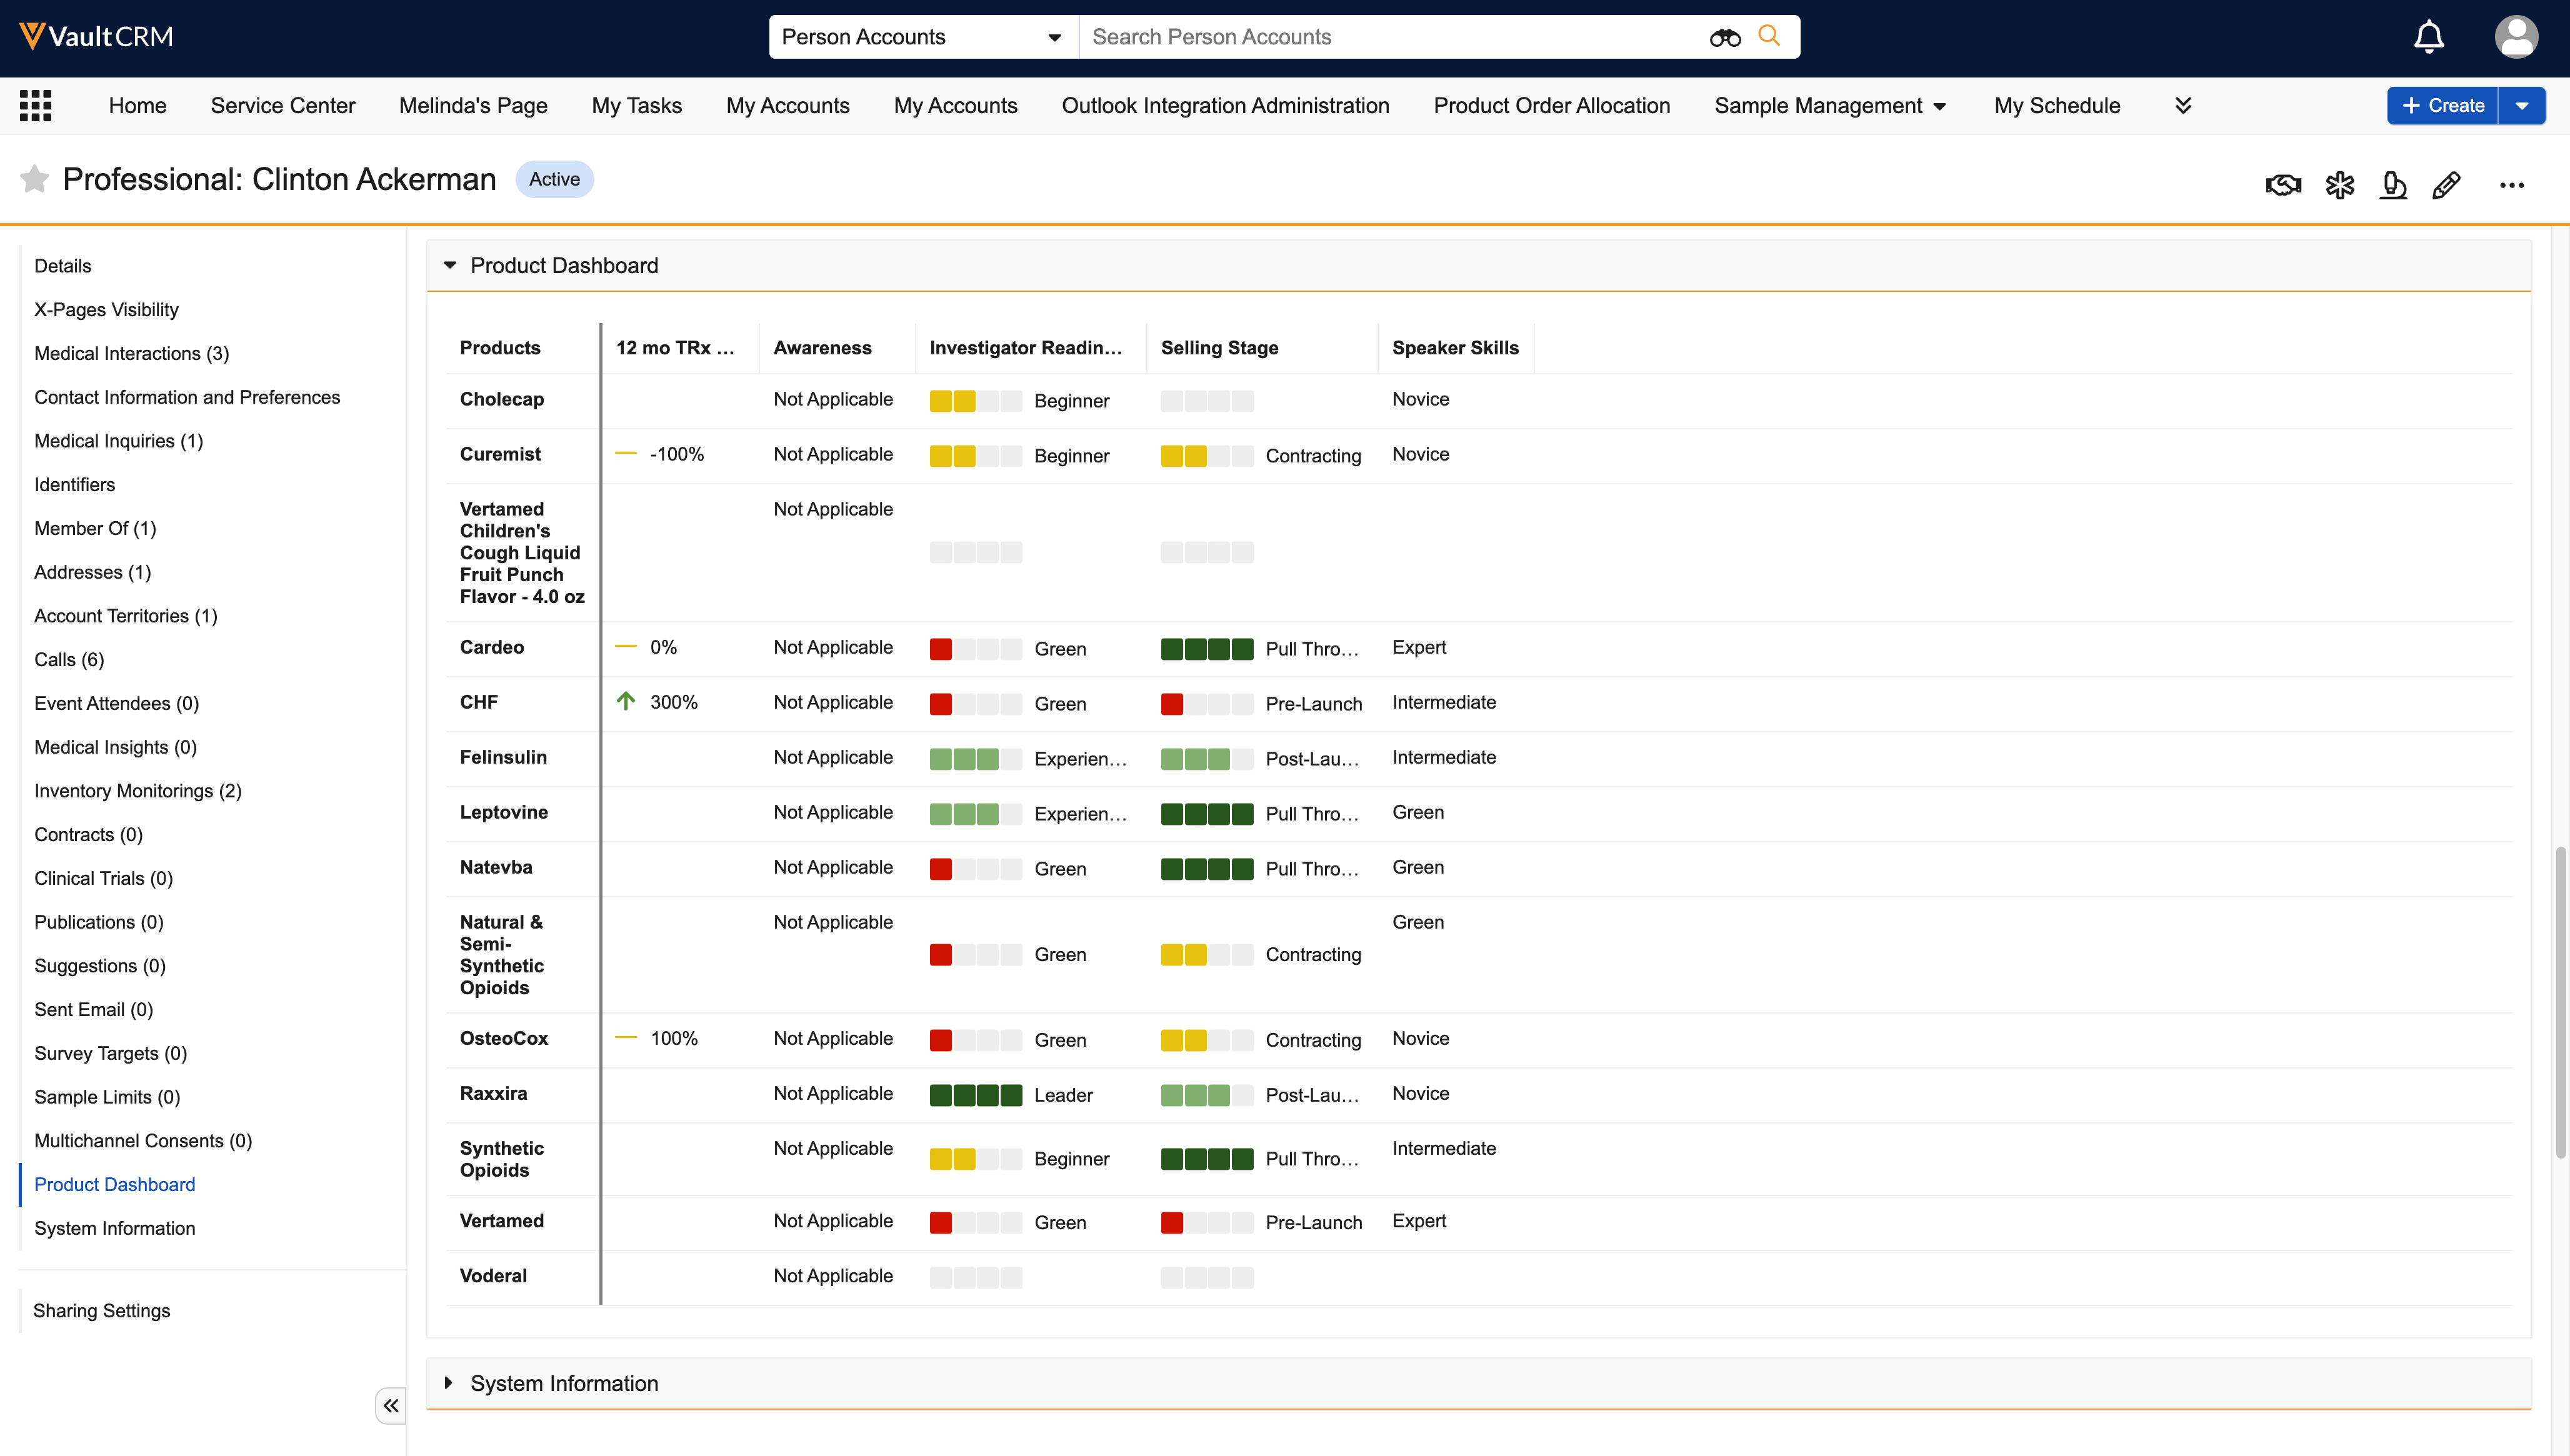
Task: Click the pencil edit icon
Action: coord(2446,185)
